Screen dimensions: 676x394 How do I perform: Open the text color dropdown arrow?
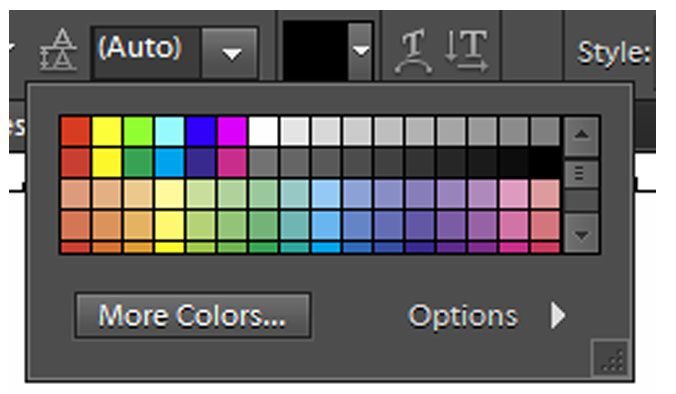pos(360,51)
